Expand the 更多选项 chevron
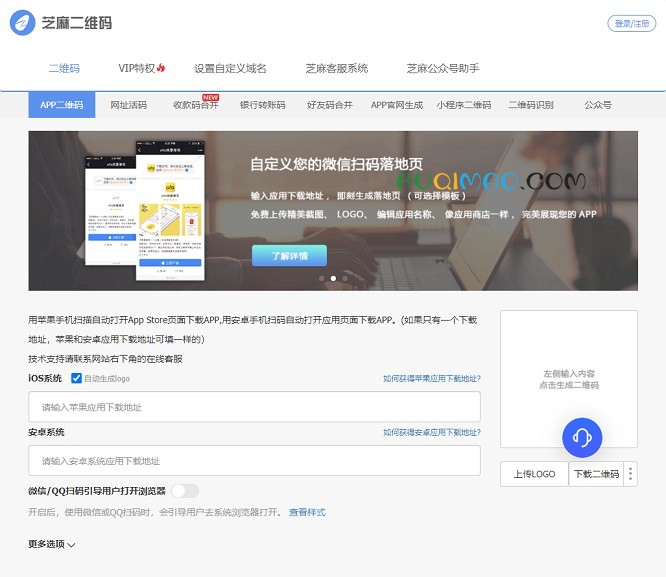Viewport: 666px width, 577px height. tap(71, 545)
